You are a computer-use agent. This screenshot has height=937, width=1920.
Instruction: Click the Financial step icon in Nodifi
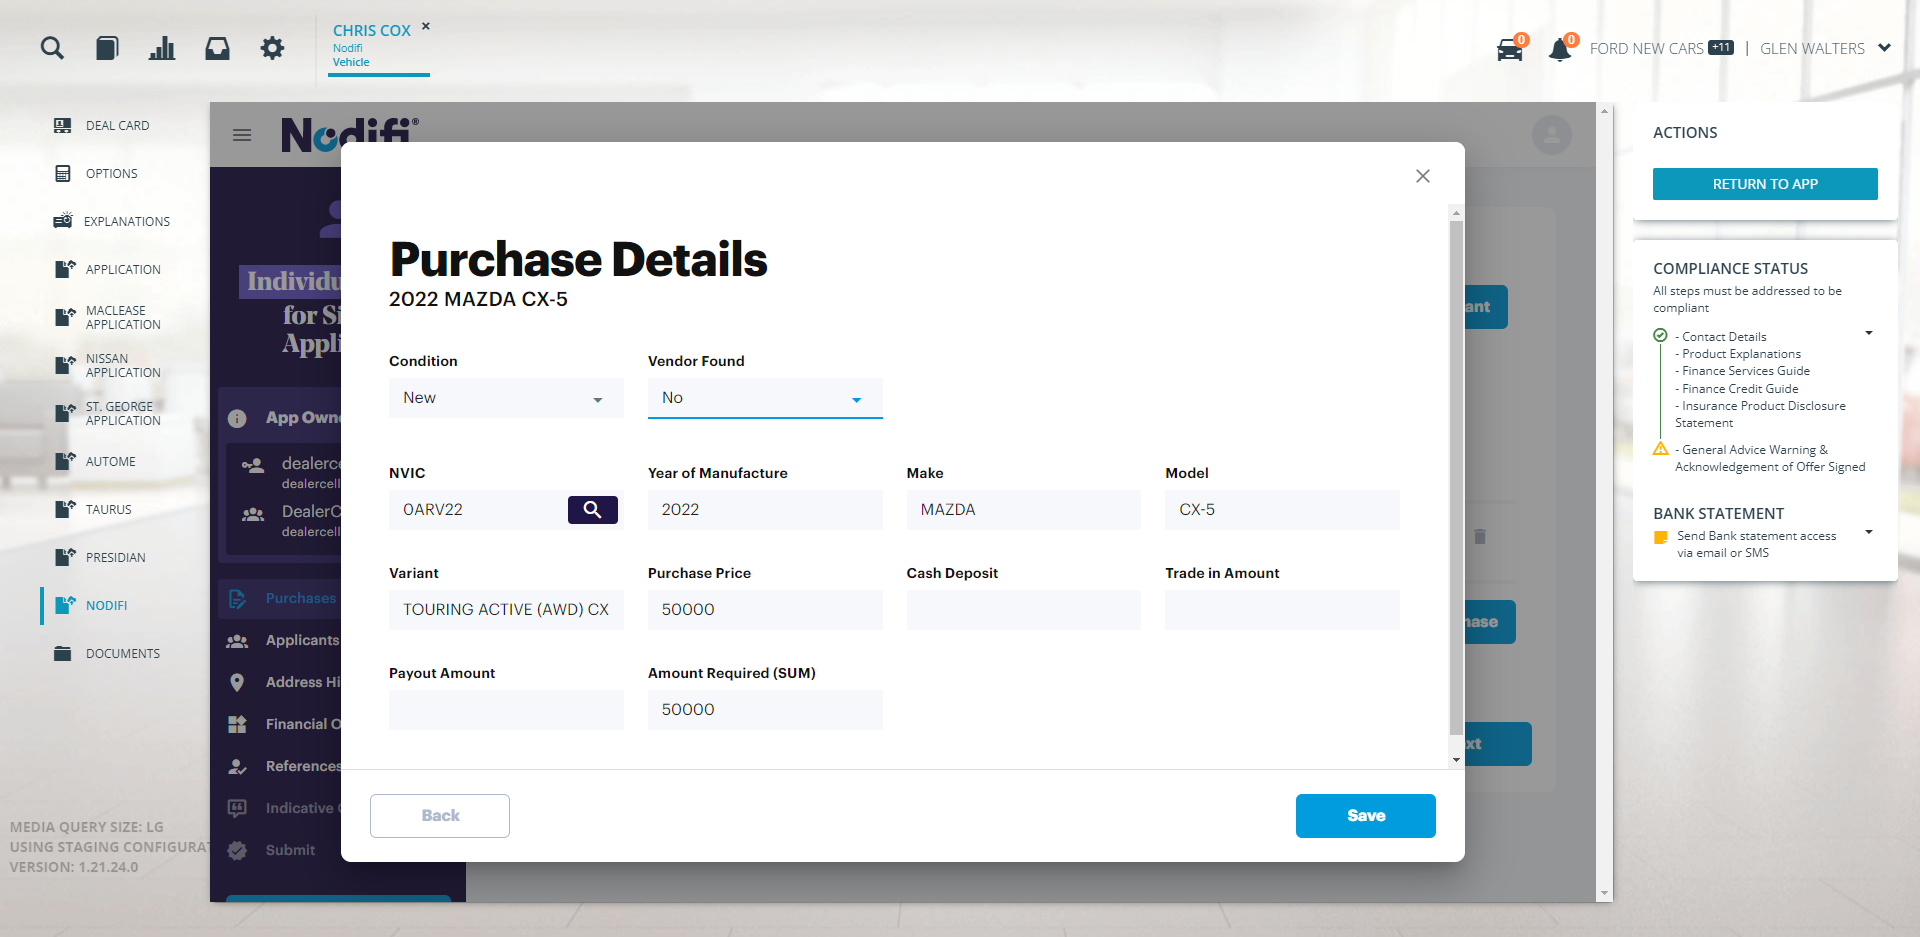(x=237, y=724)
